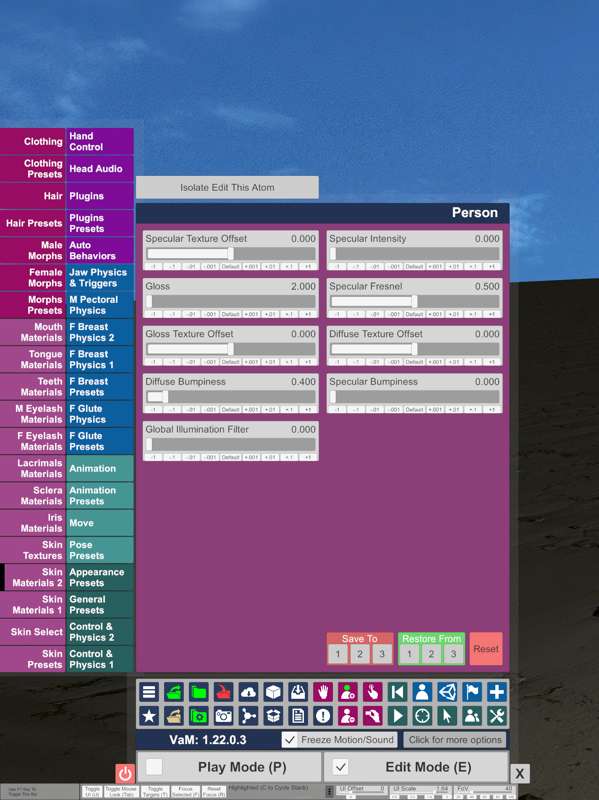Screen dimensions: 599x800
Task: Click the red power quit button
Action: click(125, 773)
